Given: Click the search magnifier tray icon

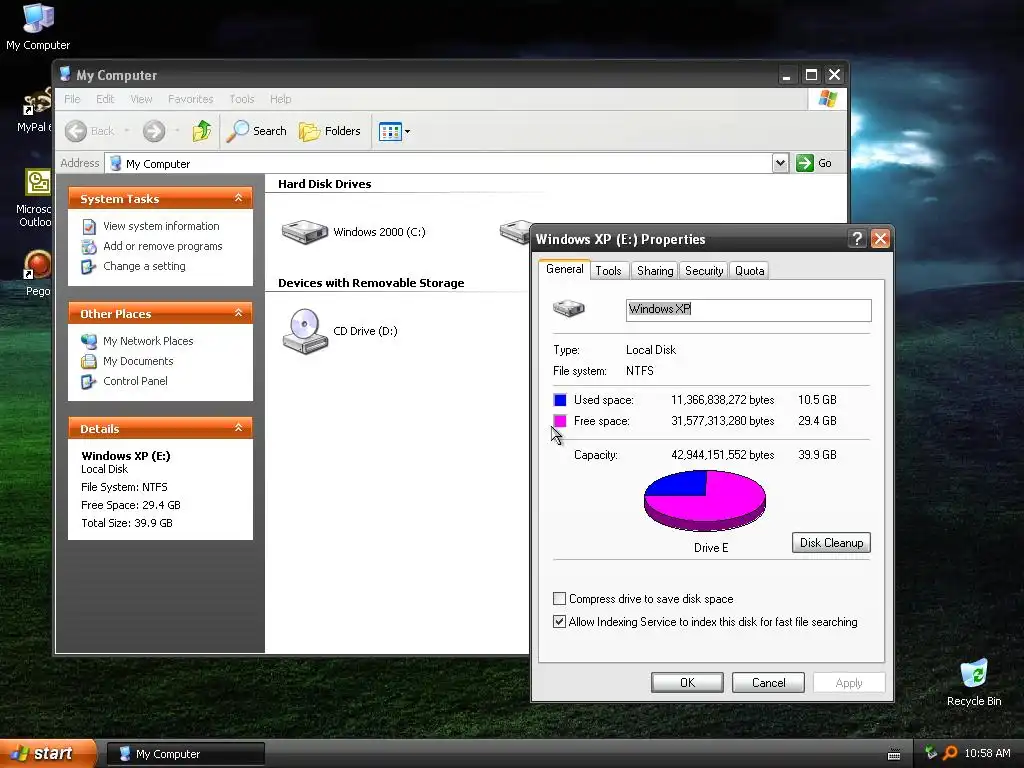Looking at the screenshot, I should (x=950, y=753).
